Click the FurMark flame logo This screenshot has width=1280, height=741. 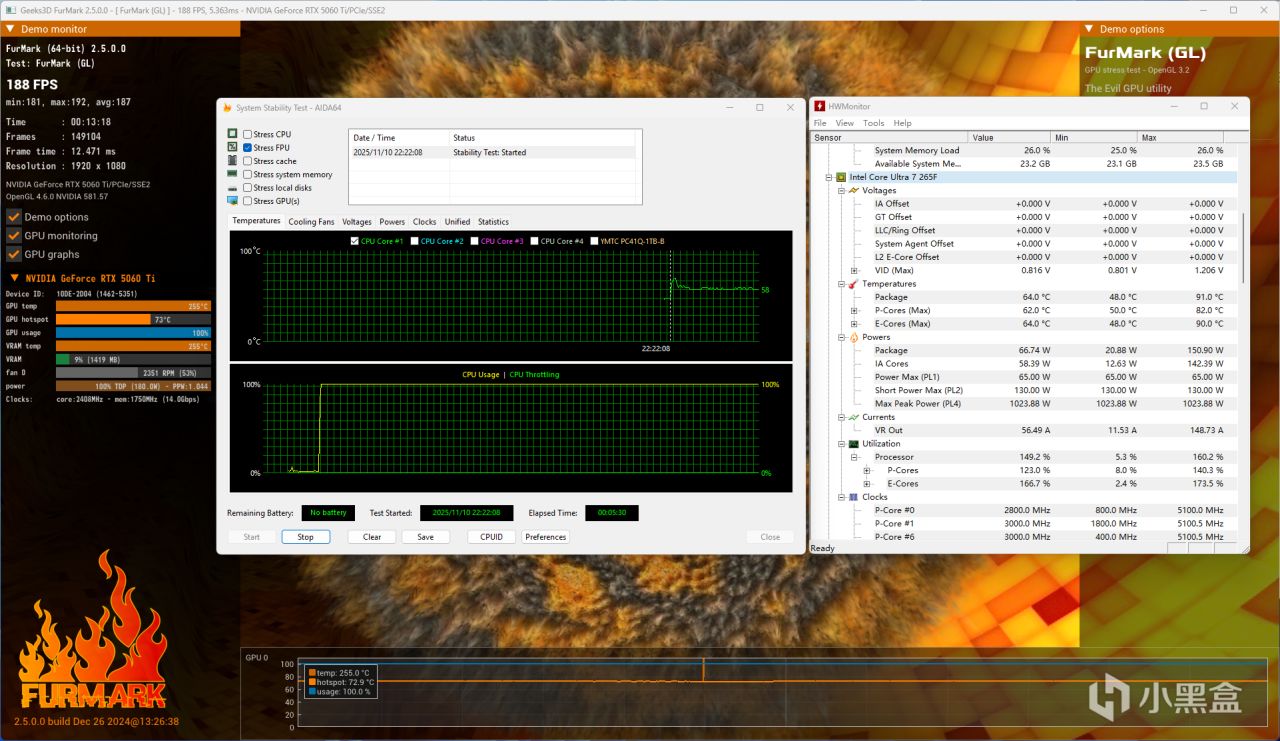point(94,630)
